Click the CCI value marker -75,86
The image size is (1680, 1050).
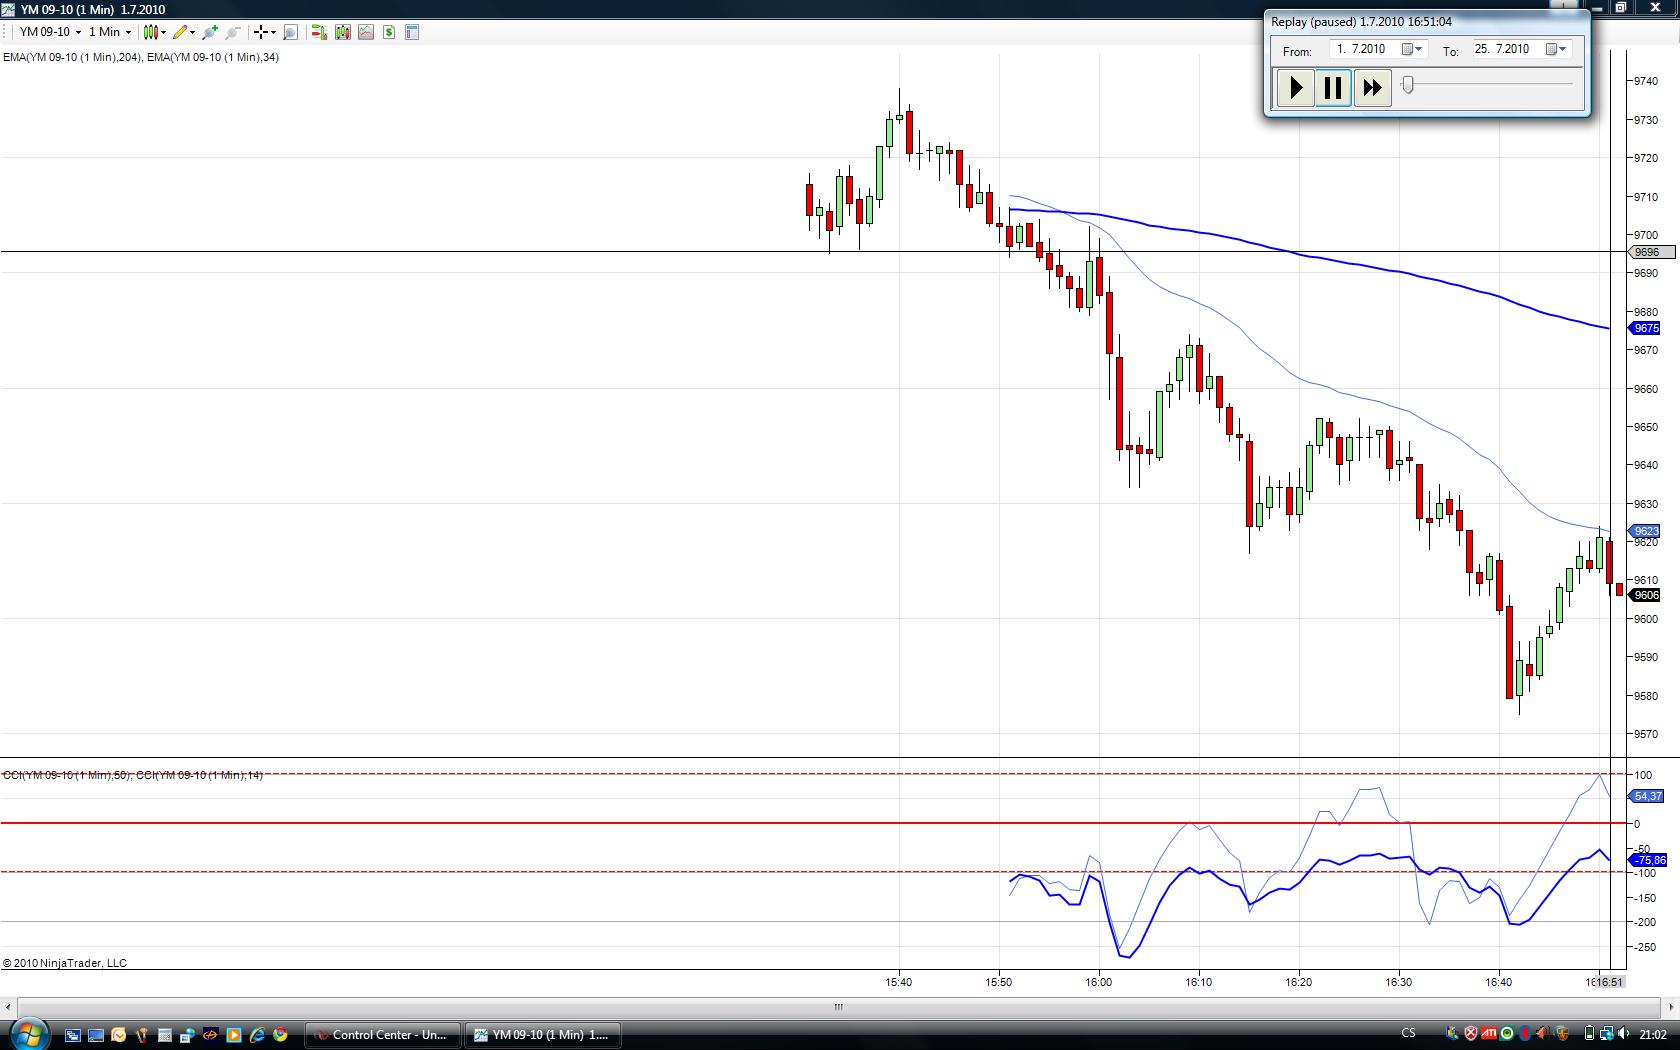(1648, 860)
